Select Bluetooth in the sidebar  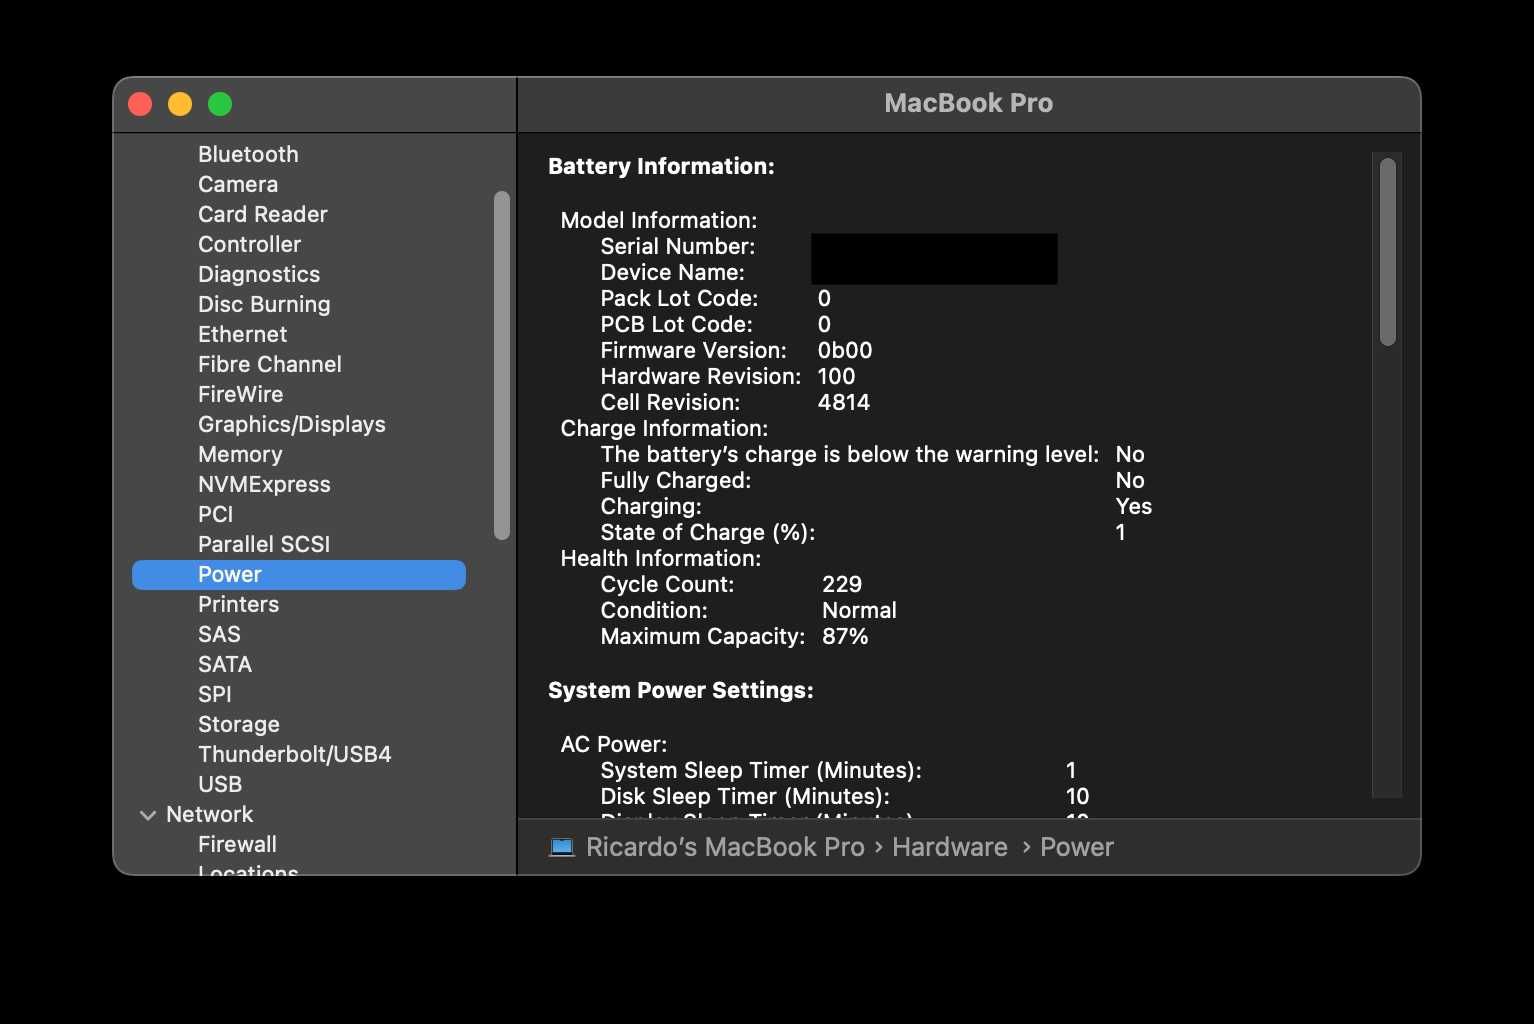pos(248,154)
